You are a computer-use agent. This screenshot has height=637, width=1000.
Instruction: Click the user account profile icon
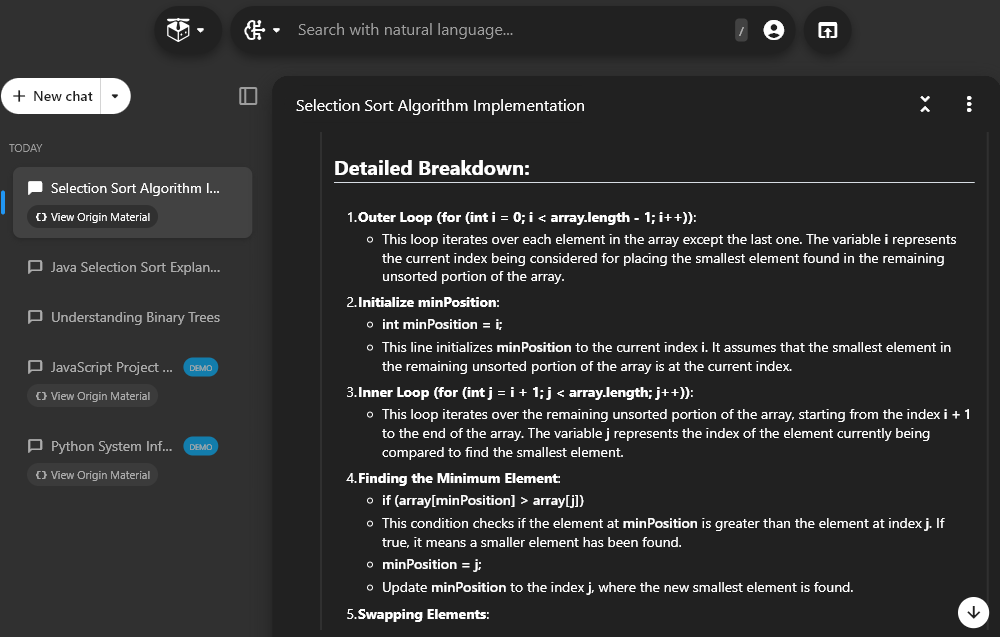[x=773, y=31]
